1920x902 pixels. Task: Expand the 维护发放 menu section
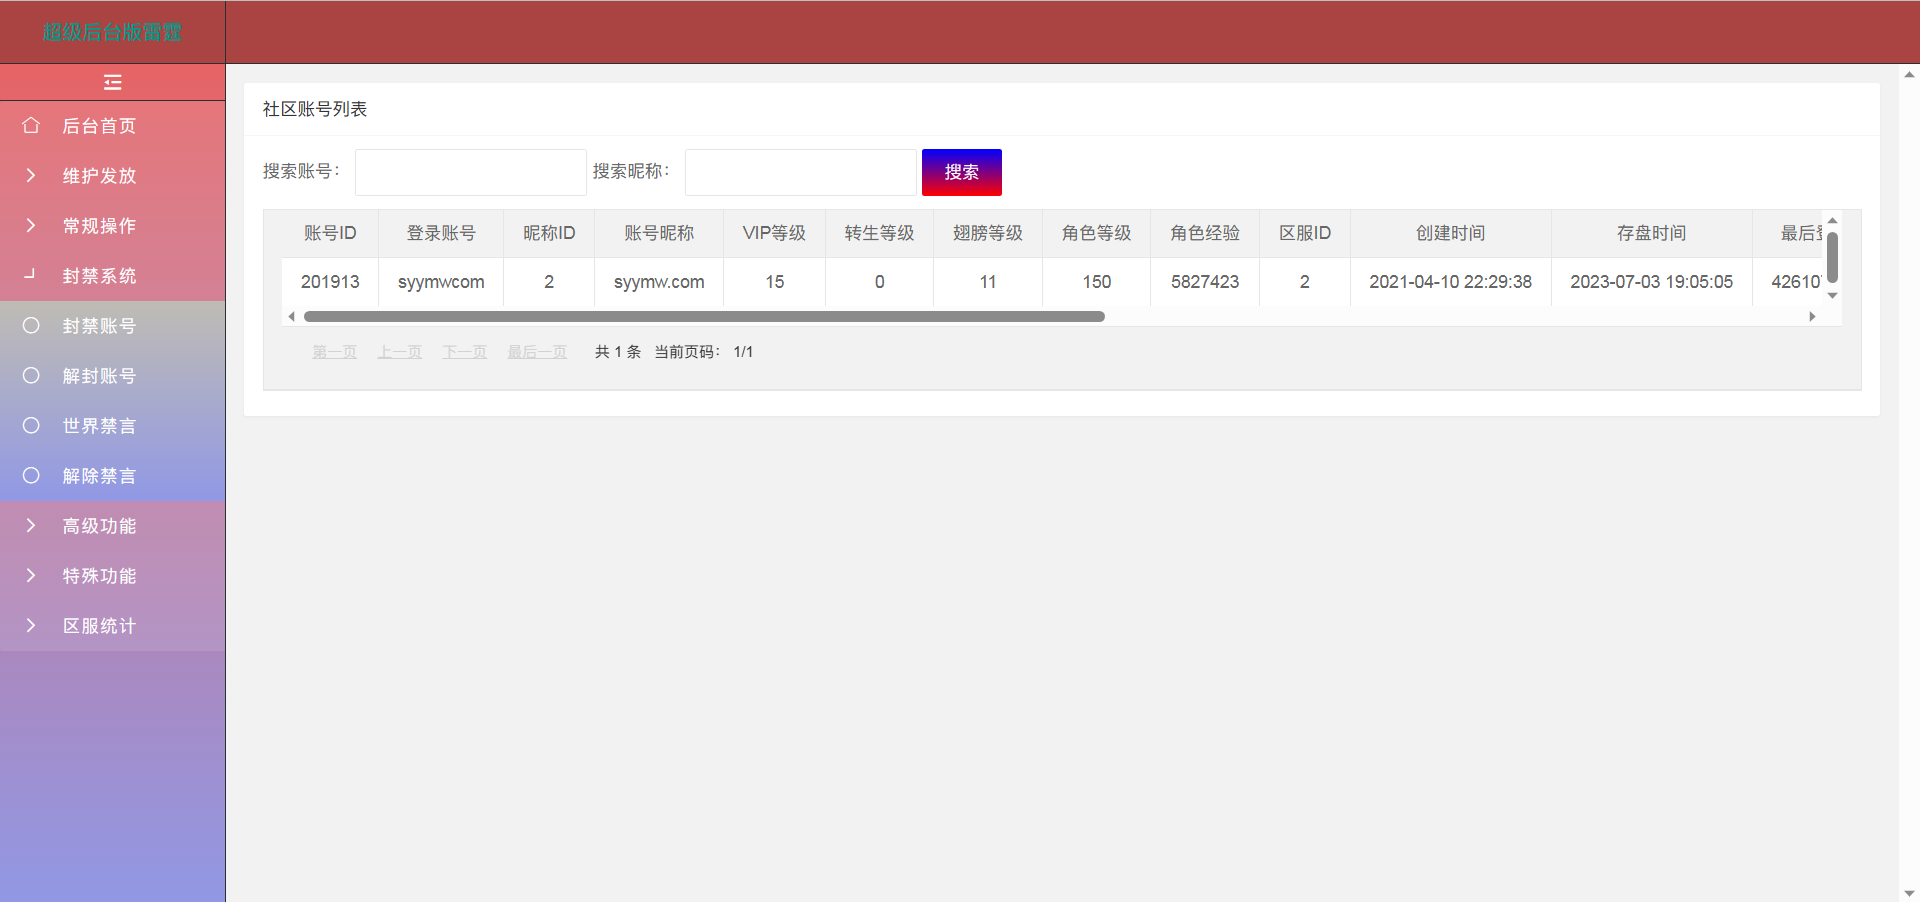tap(99, 176)
